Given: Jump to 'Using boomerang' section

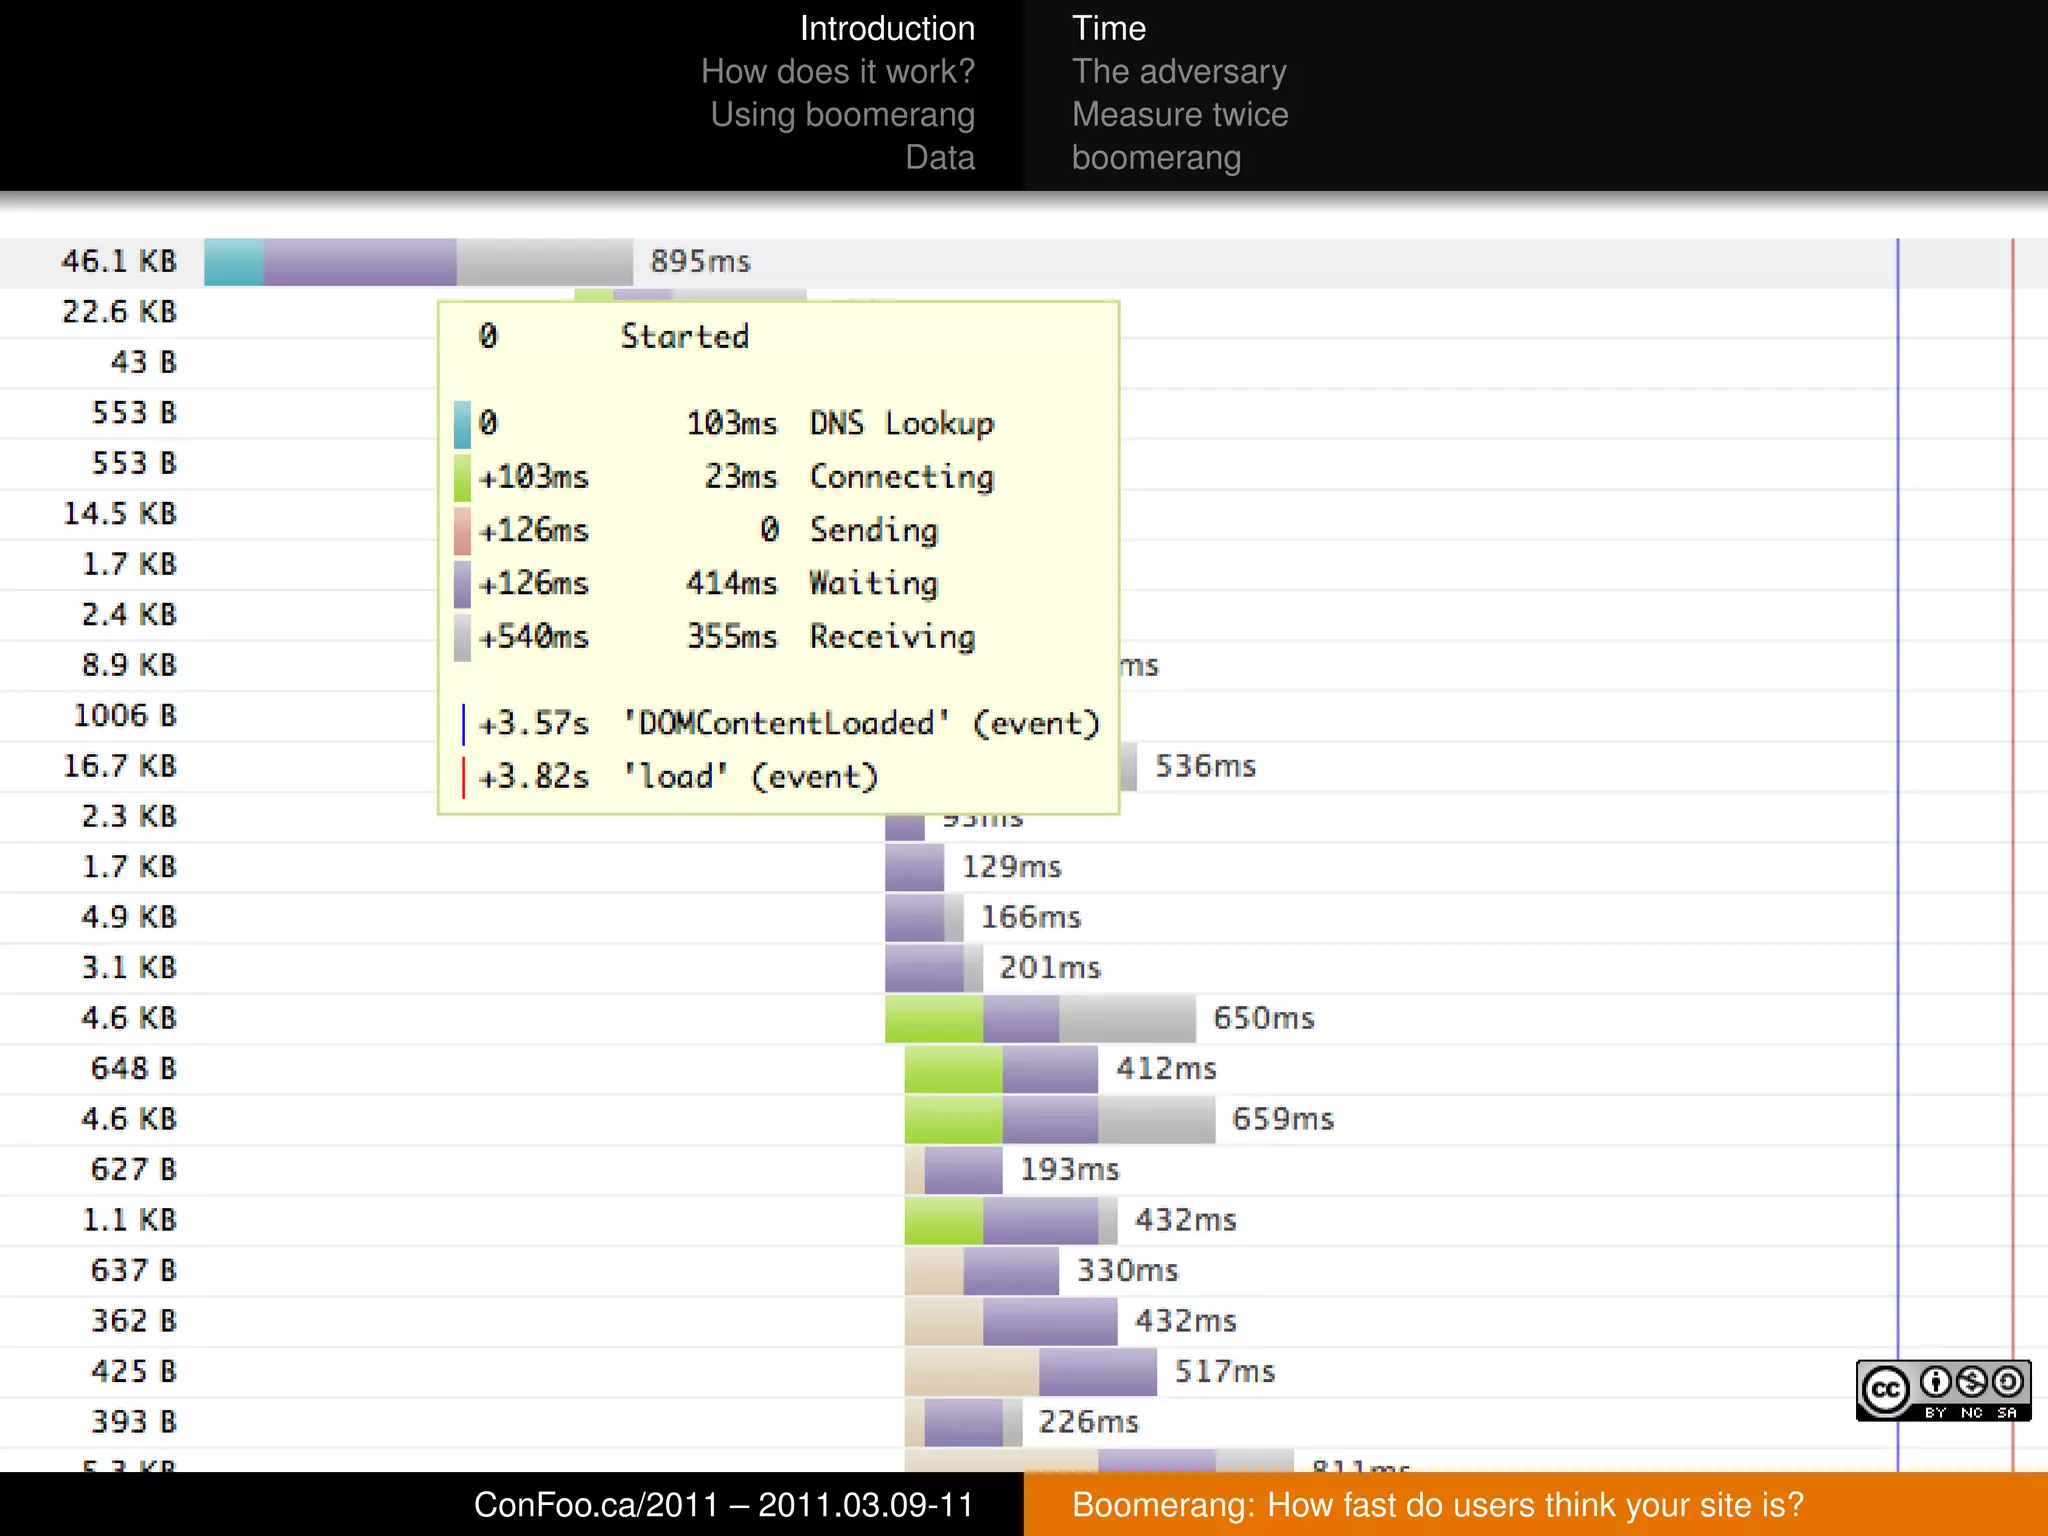Looking at the screenshot, I should (x=842, y=114).
